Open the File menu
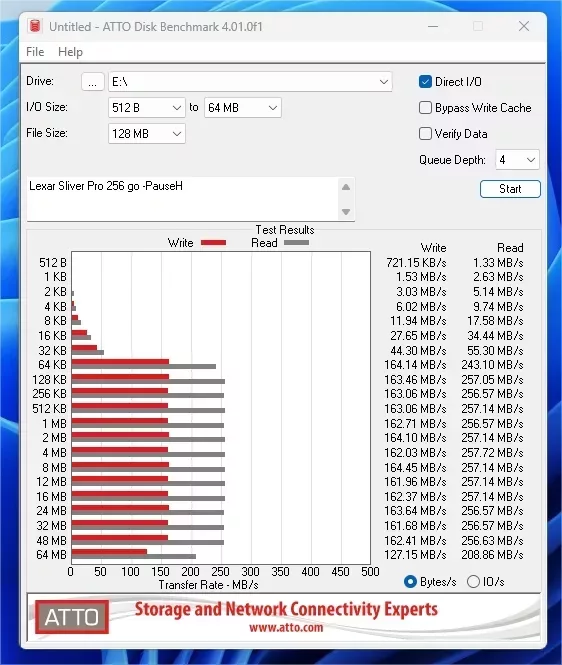Screen dimensions: 562x665 click(x=35, y=52)
